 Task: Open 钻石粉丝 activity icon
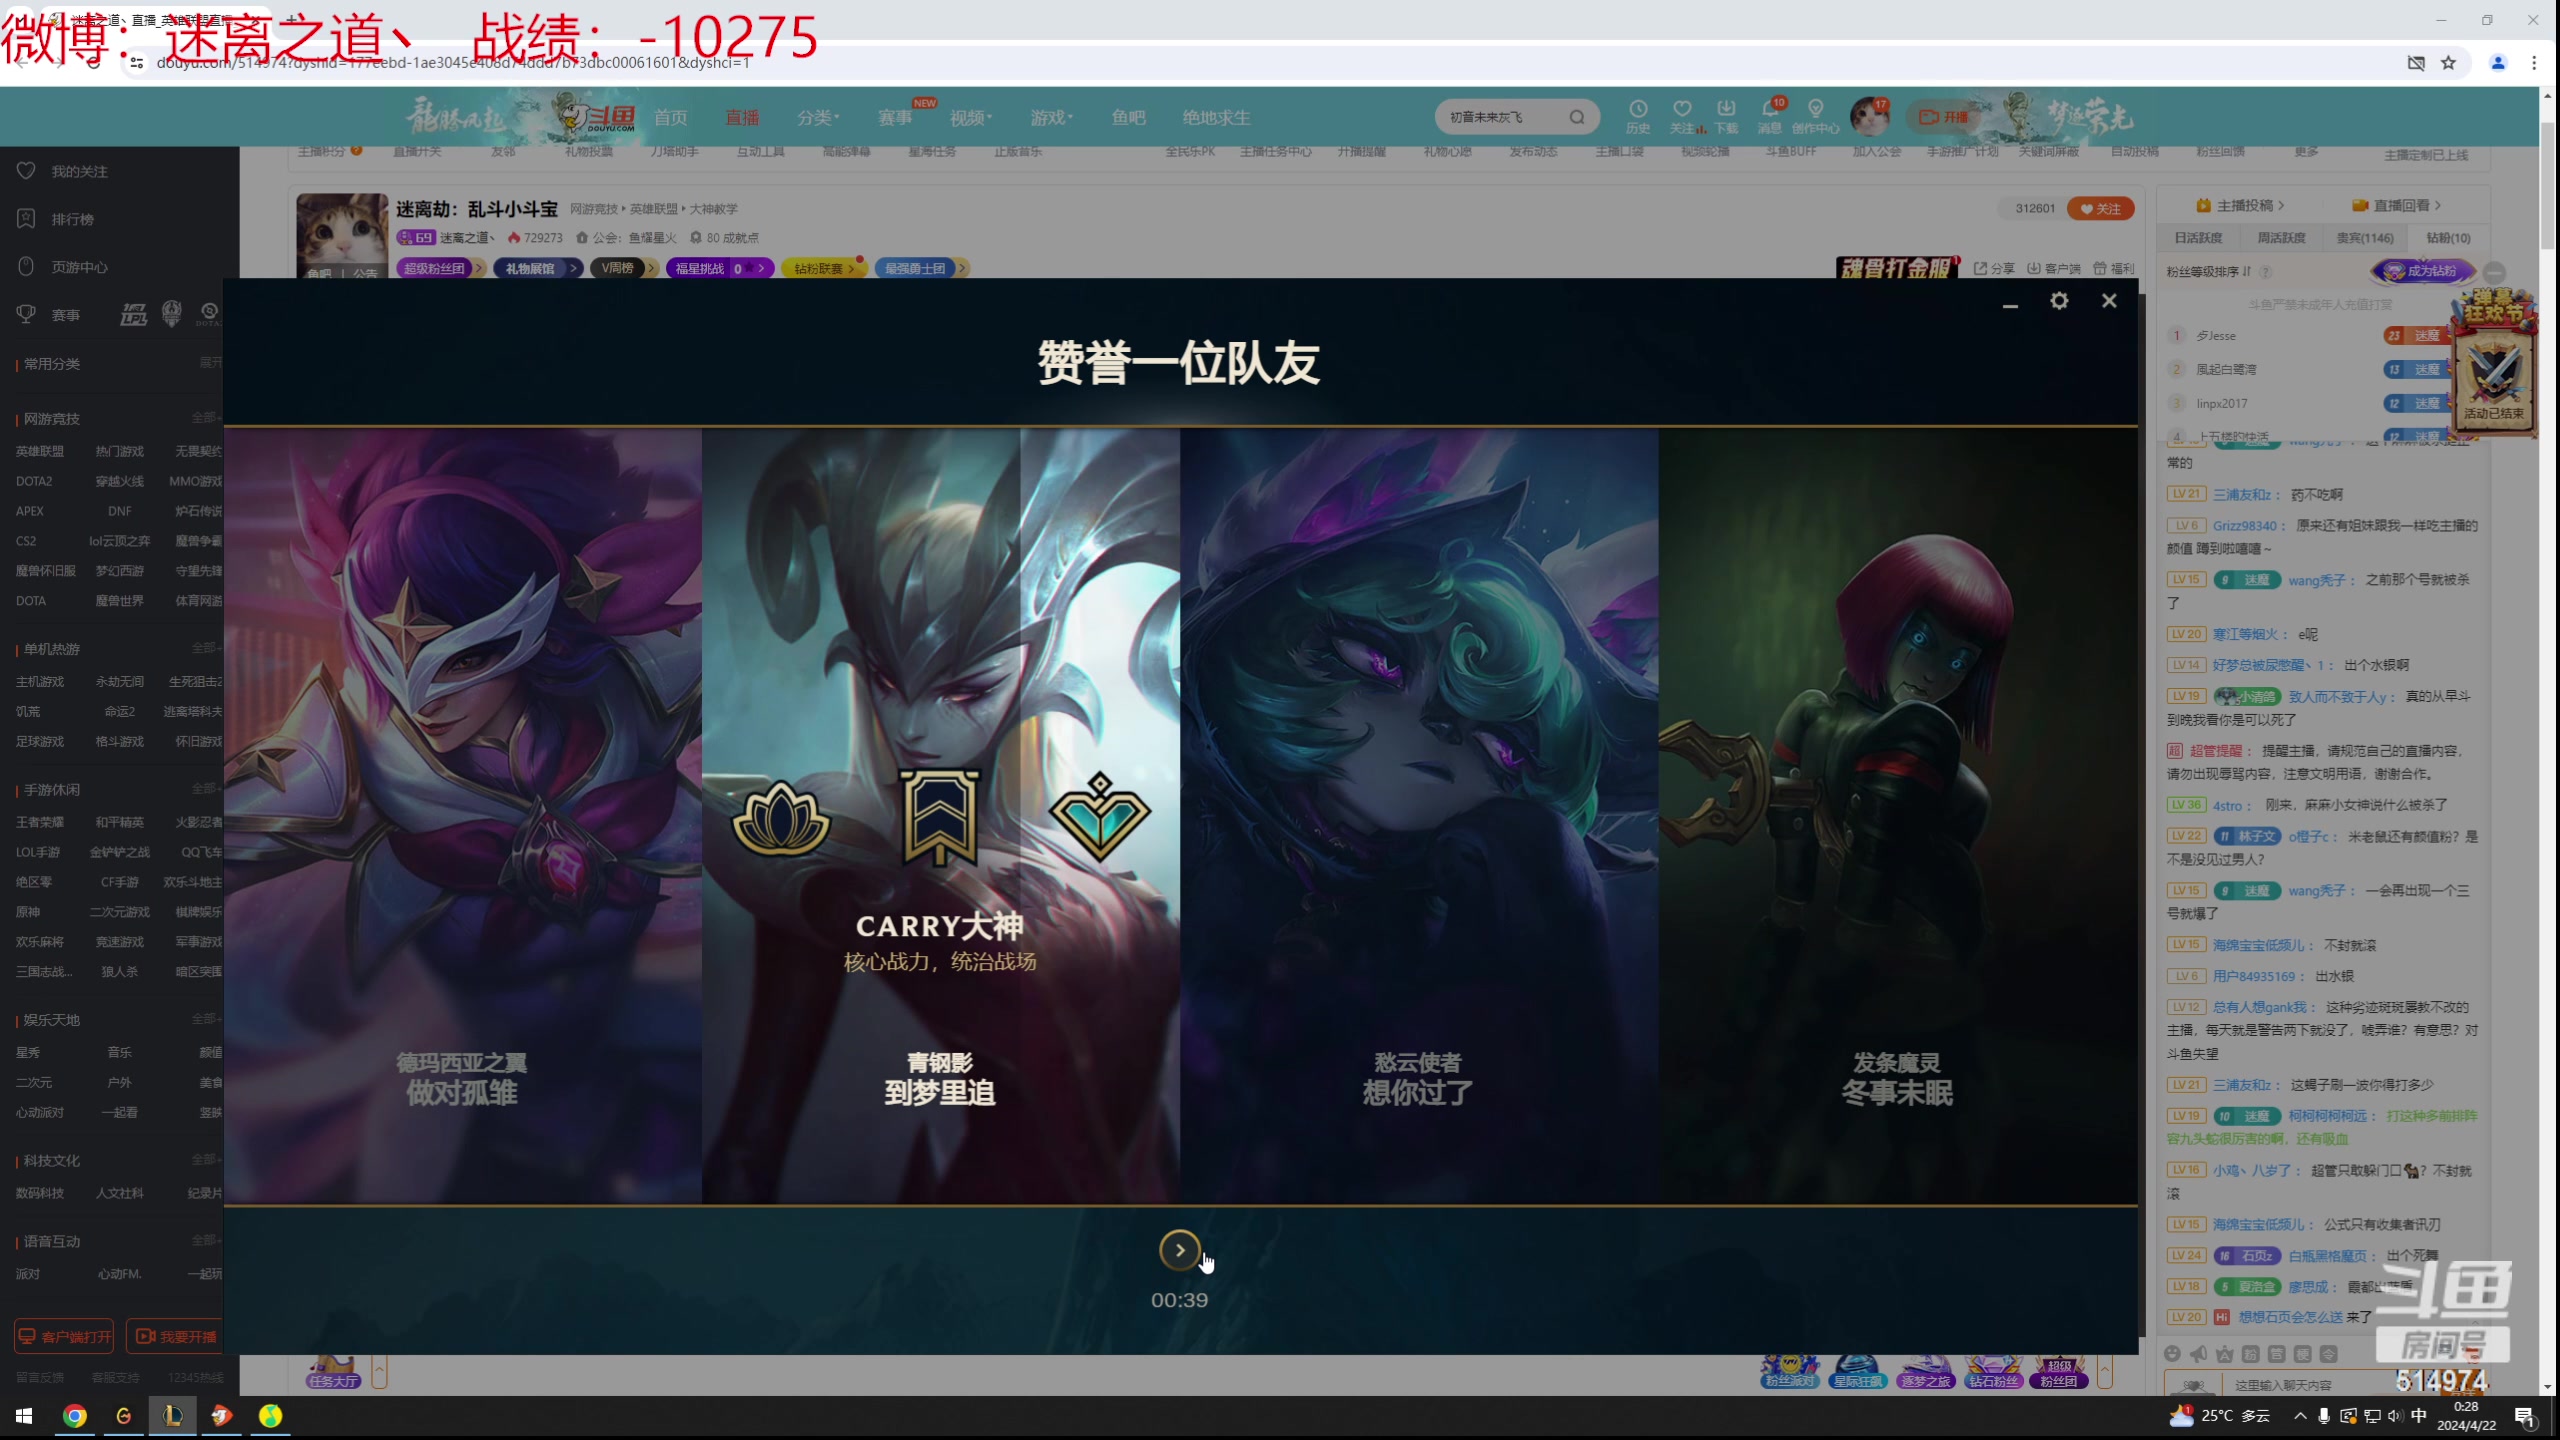pos(1992,1372)
